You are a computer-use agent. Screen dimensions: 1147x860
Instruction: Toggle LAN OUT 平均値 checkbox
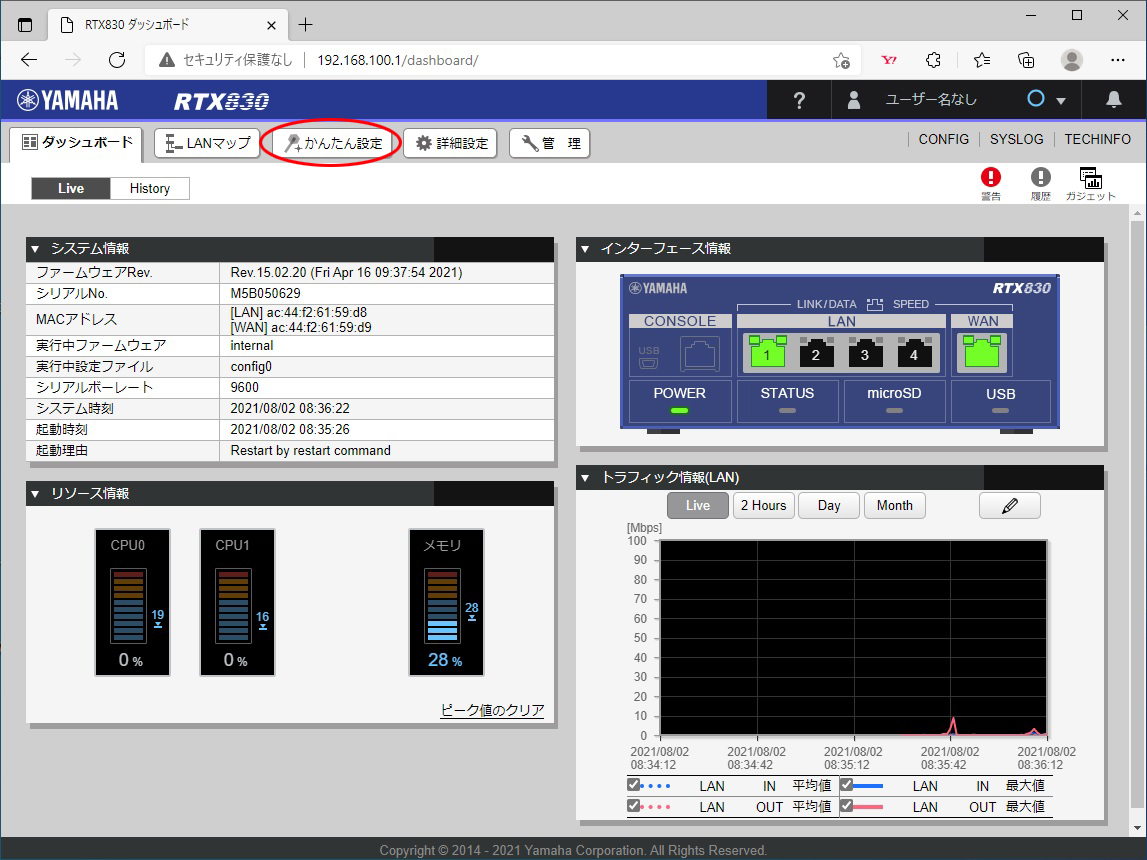point(633,806)
